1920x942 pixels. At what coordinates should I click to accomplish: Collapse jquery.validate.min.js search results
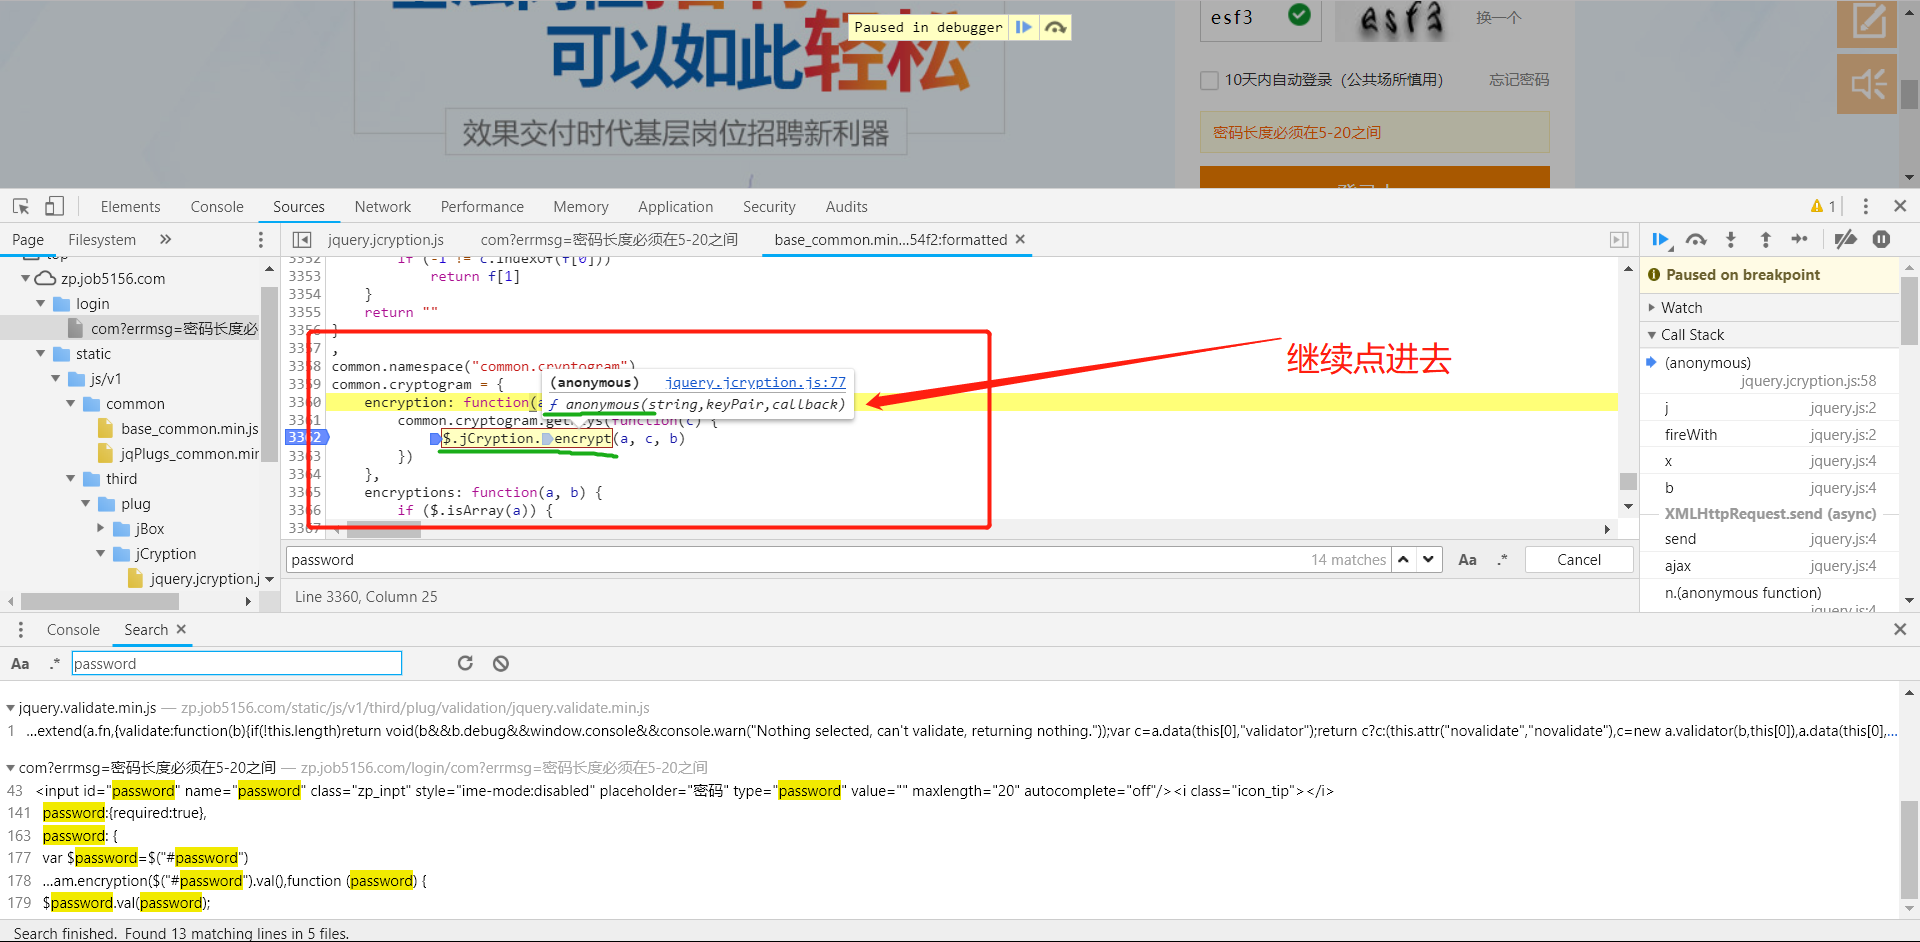(x=10, y=708)
